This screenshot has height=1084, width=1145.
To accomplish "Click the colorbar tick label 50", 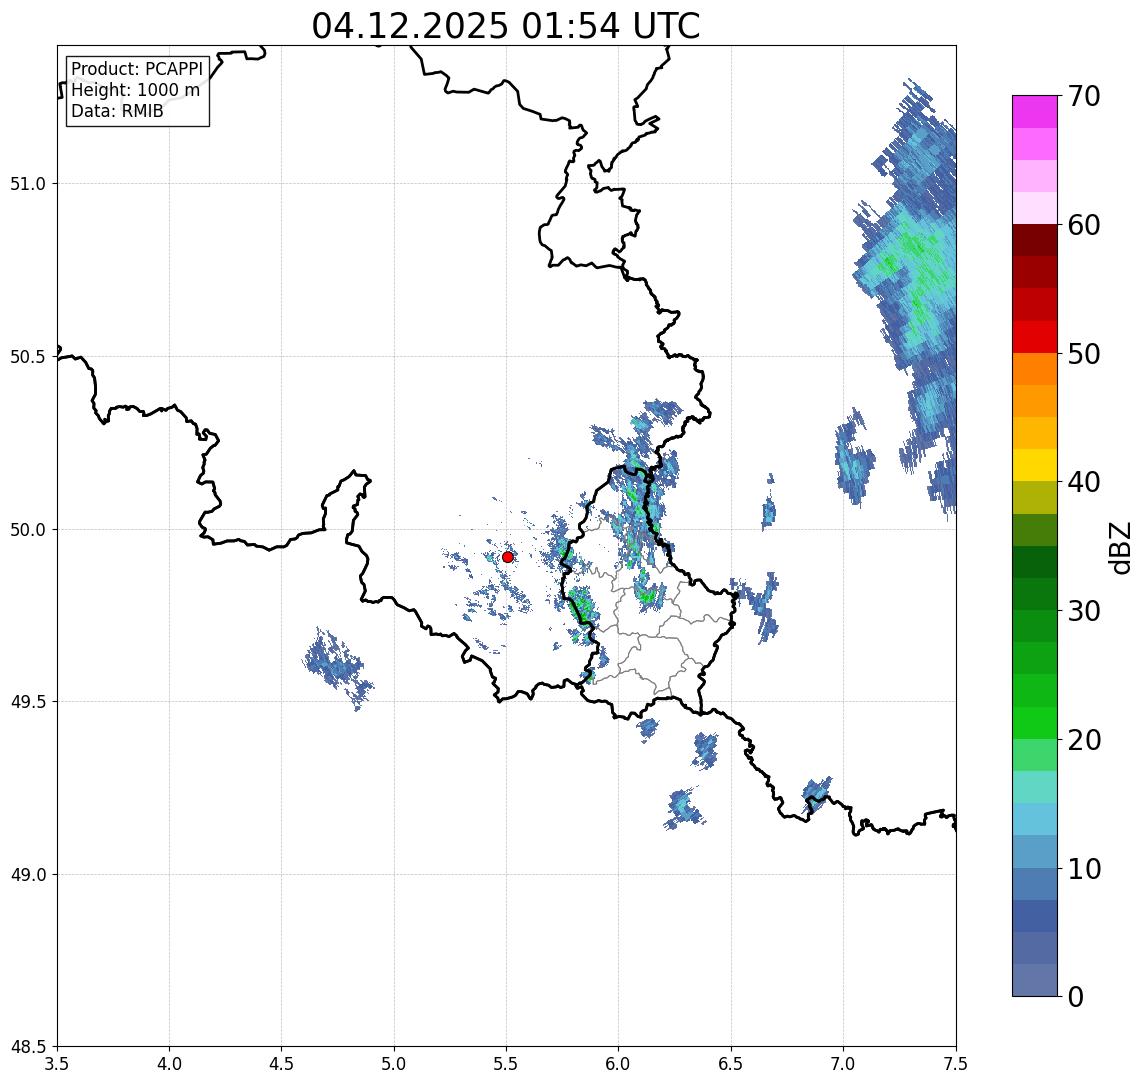I will [1084, 354].
